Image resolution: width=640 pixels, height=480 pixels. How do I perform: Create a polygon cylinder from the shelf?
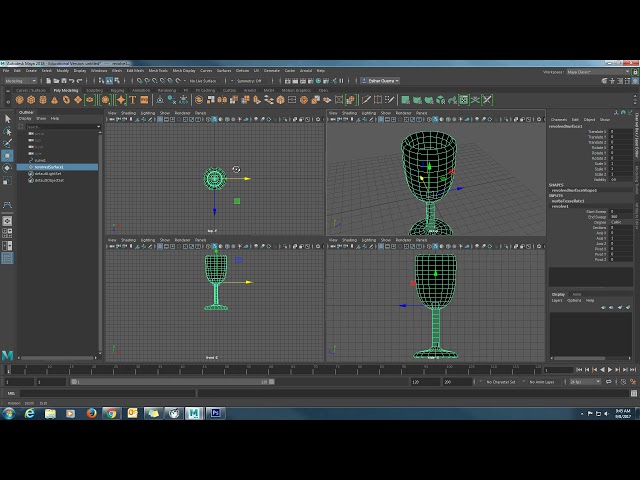[x=43, y=100]
